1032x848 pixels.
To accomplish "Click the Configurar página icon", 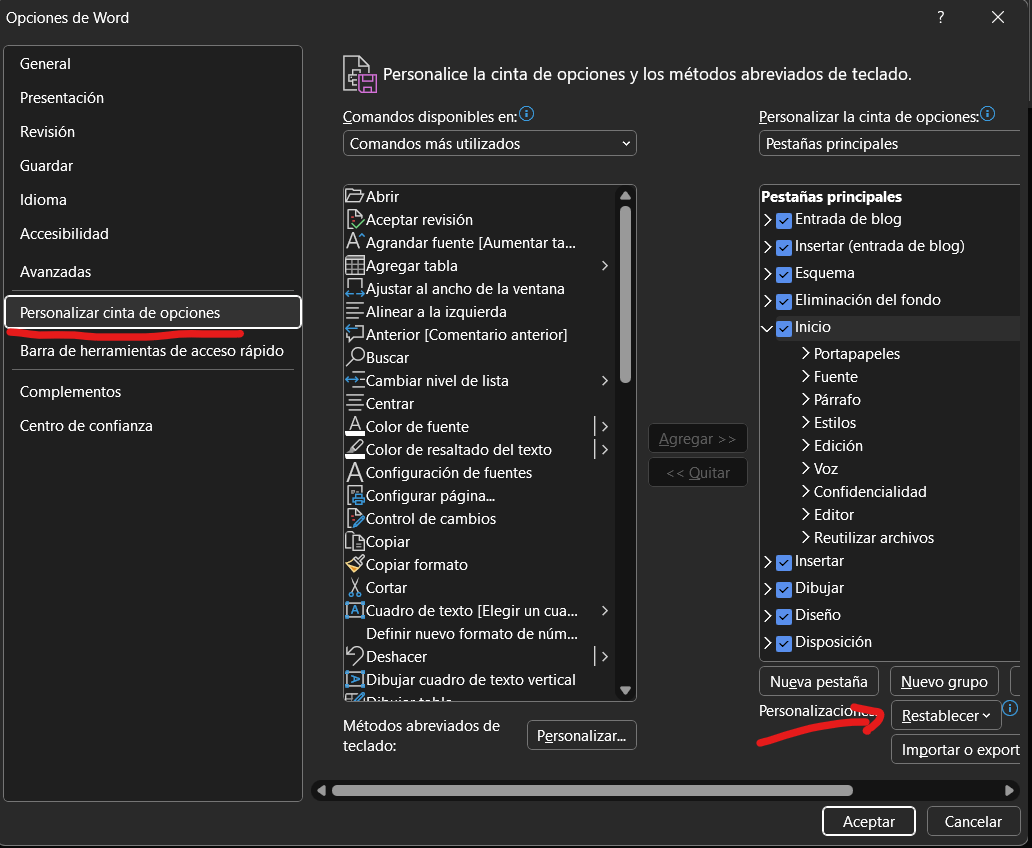I will pyautogui.click(x=354, y=495).
